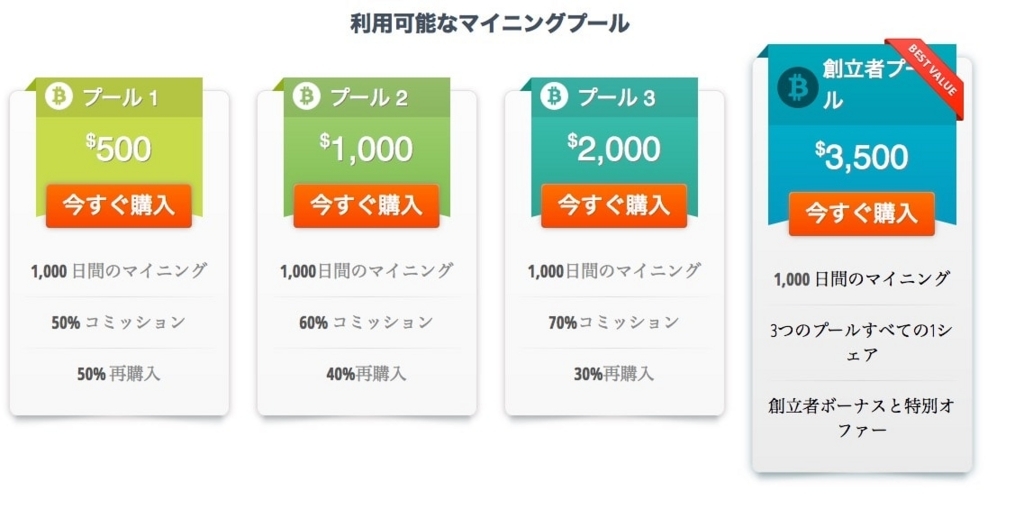Image resolution: width=1024 pixels, height=509 pixels.
Task: Click 創立者ボーナスと特別オファー text
Action: [861, 418]
